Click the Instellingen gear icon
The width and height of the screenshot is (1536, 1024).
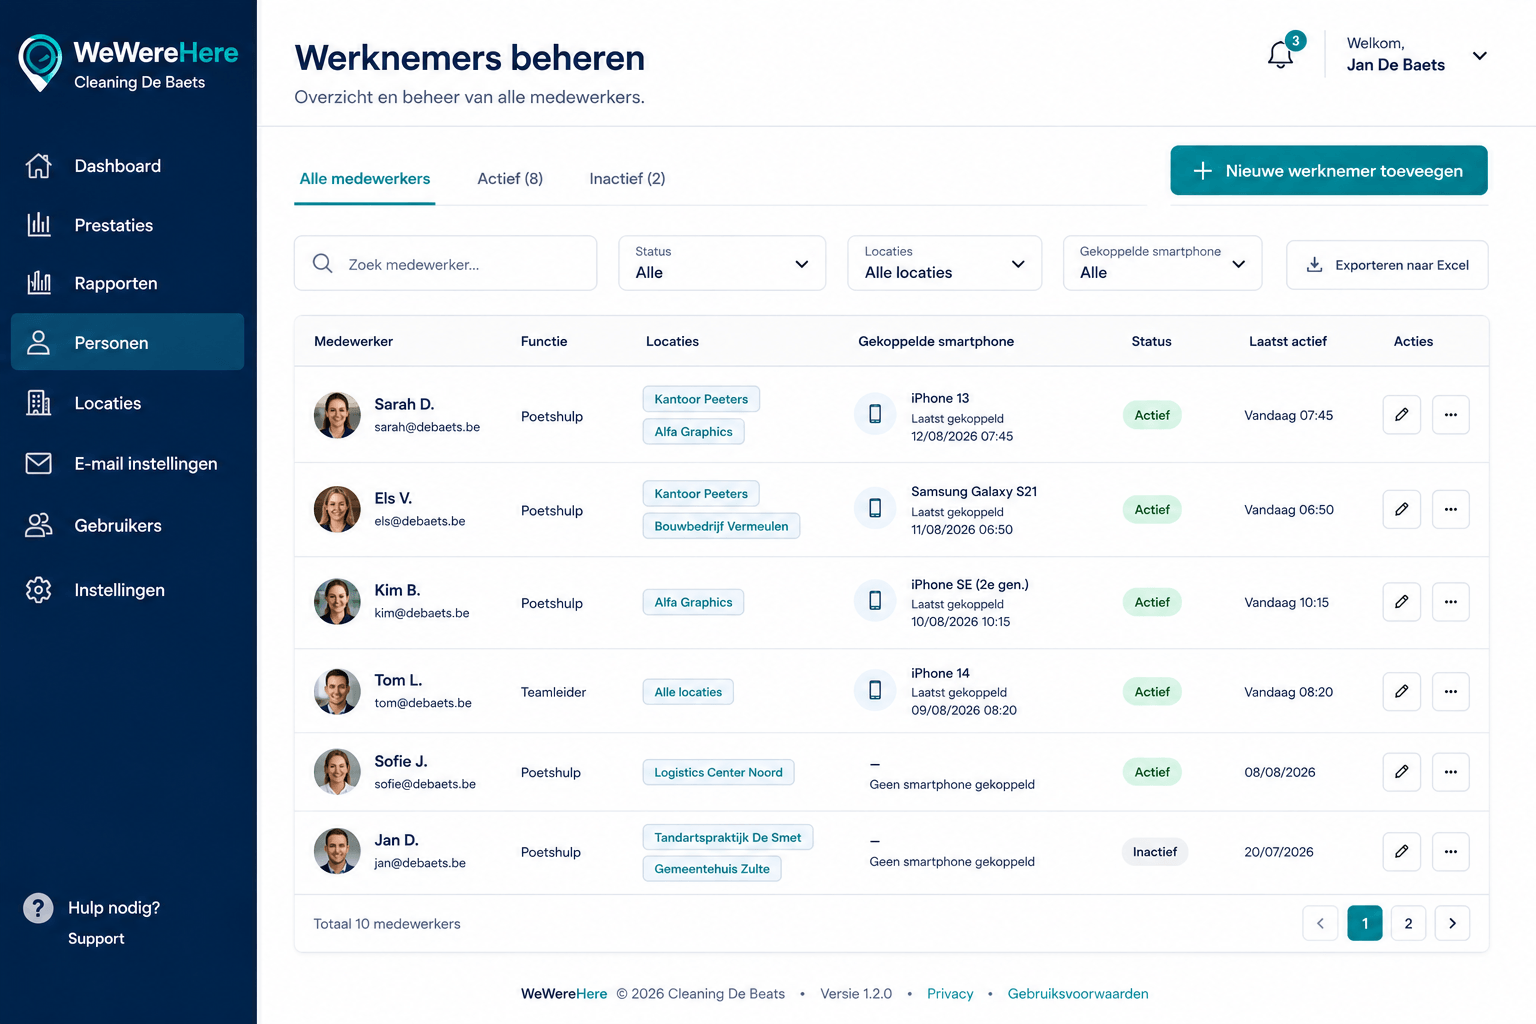pyautogui.click(x=39, y=590)
